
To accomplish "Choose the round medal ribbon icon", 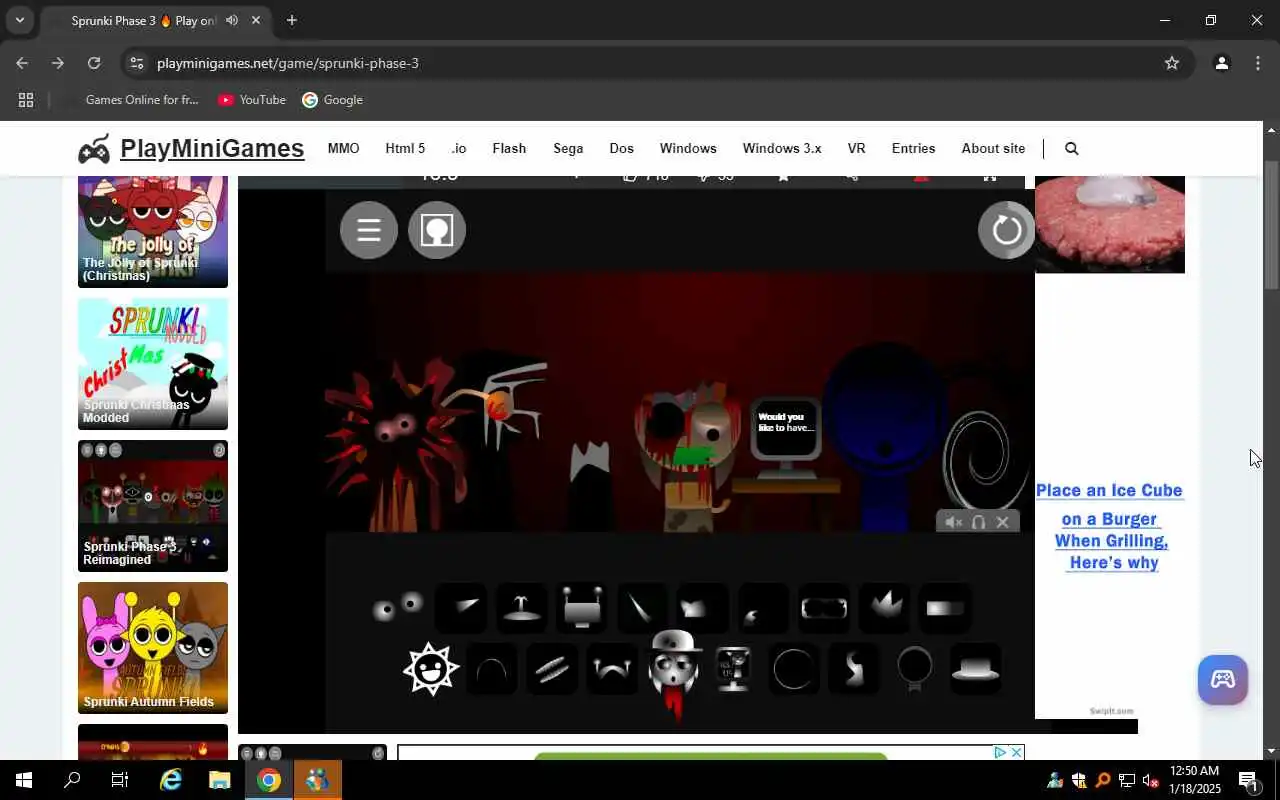I will [914, 669].
